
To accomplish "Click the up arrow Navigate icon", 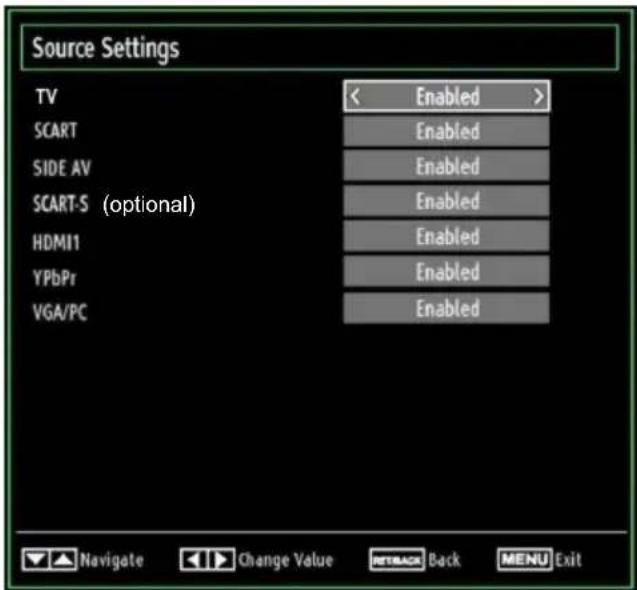I will click(63, 560).
